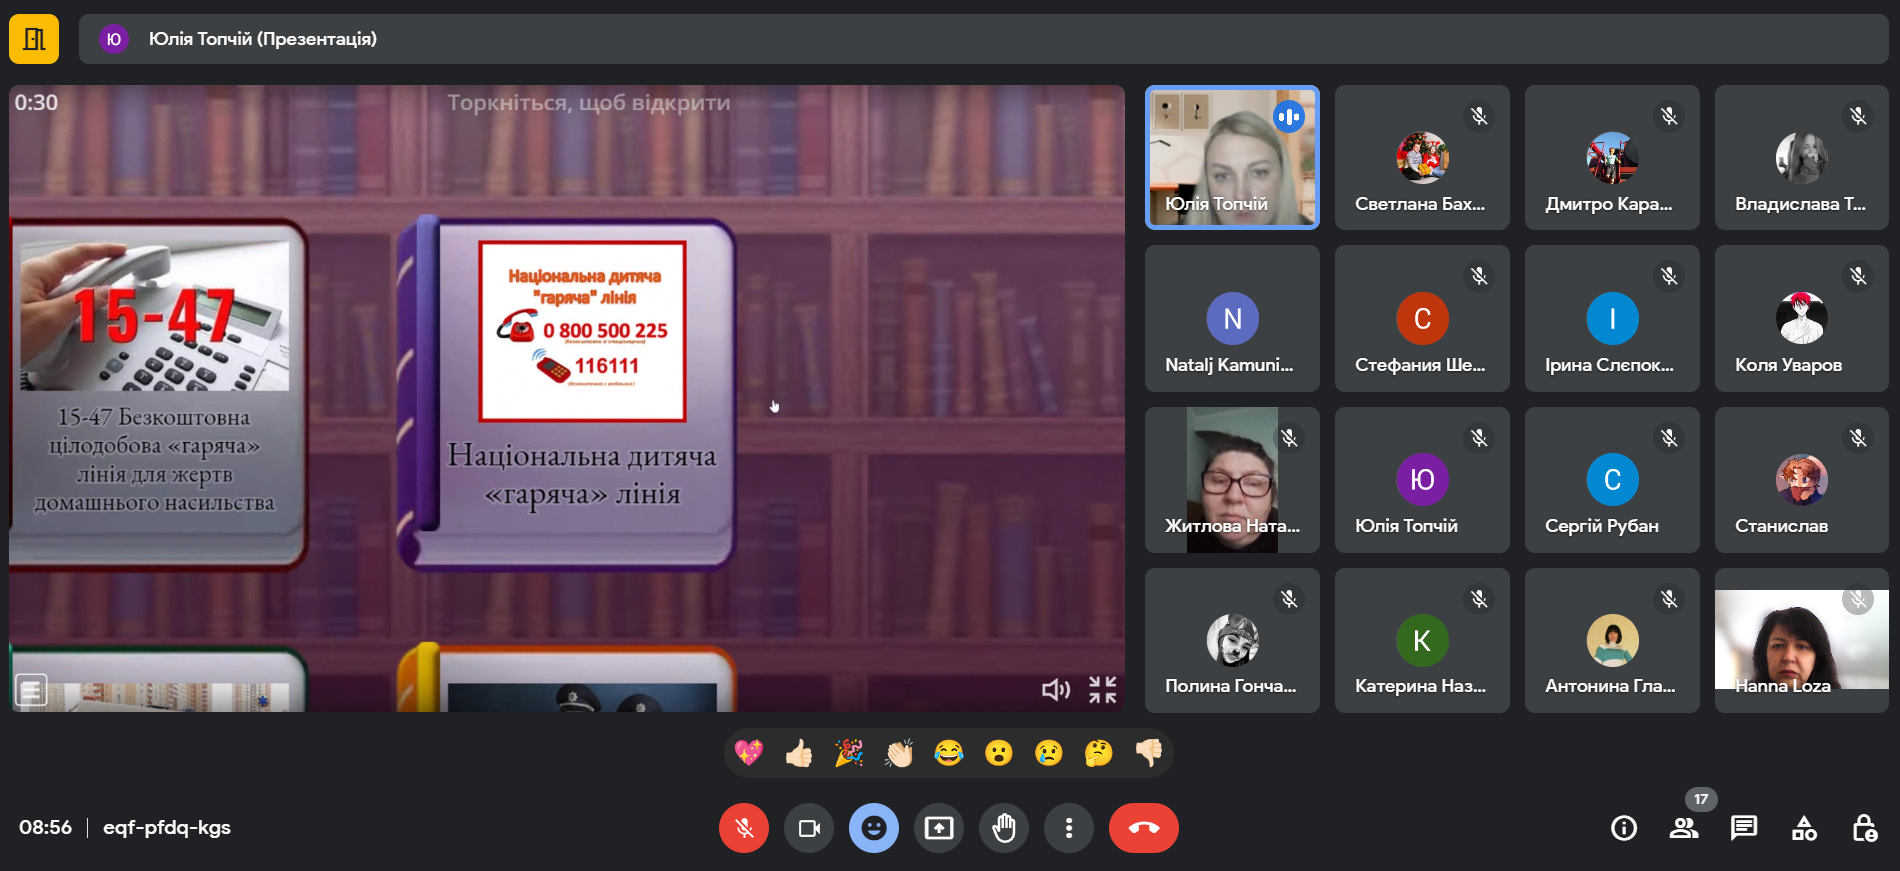Viewport: 1900px width, 871px height.
Task: Click the present screen button
Action: (938, 828)
